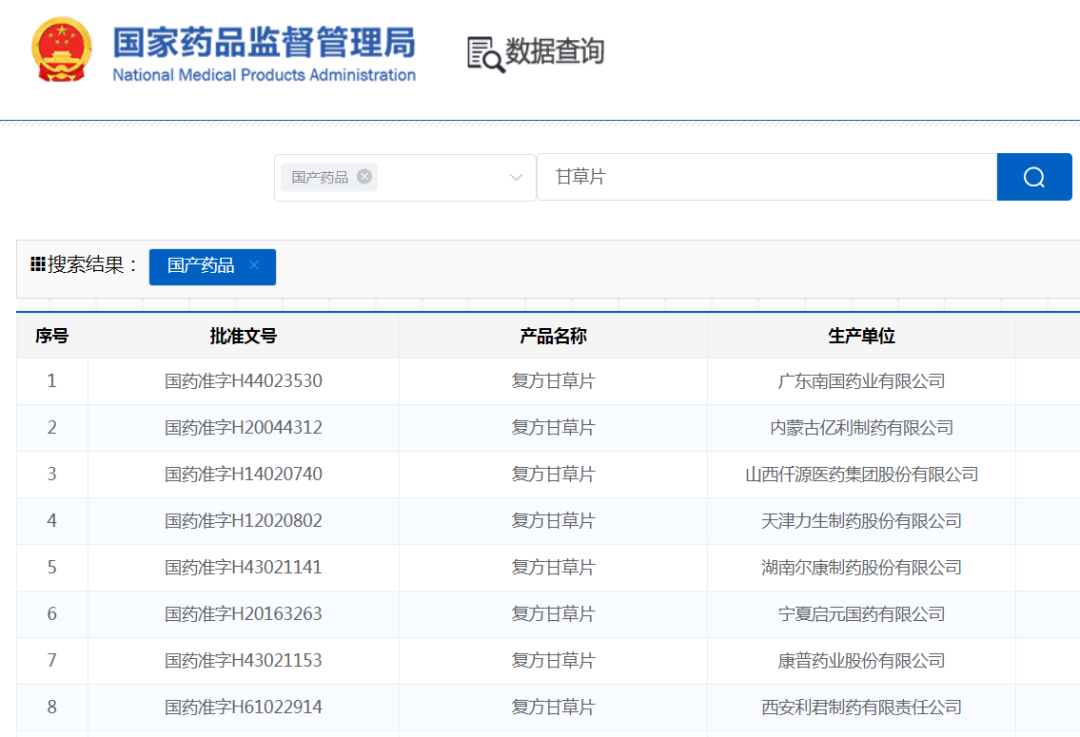This screenshot has height=737, width=1080.
Task: Select approval number 国药准字H12020802
Action: pos(243,521)
